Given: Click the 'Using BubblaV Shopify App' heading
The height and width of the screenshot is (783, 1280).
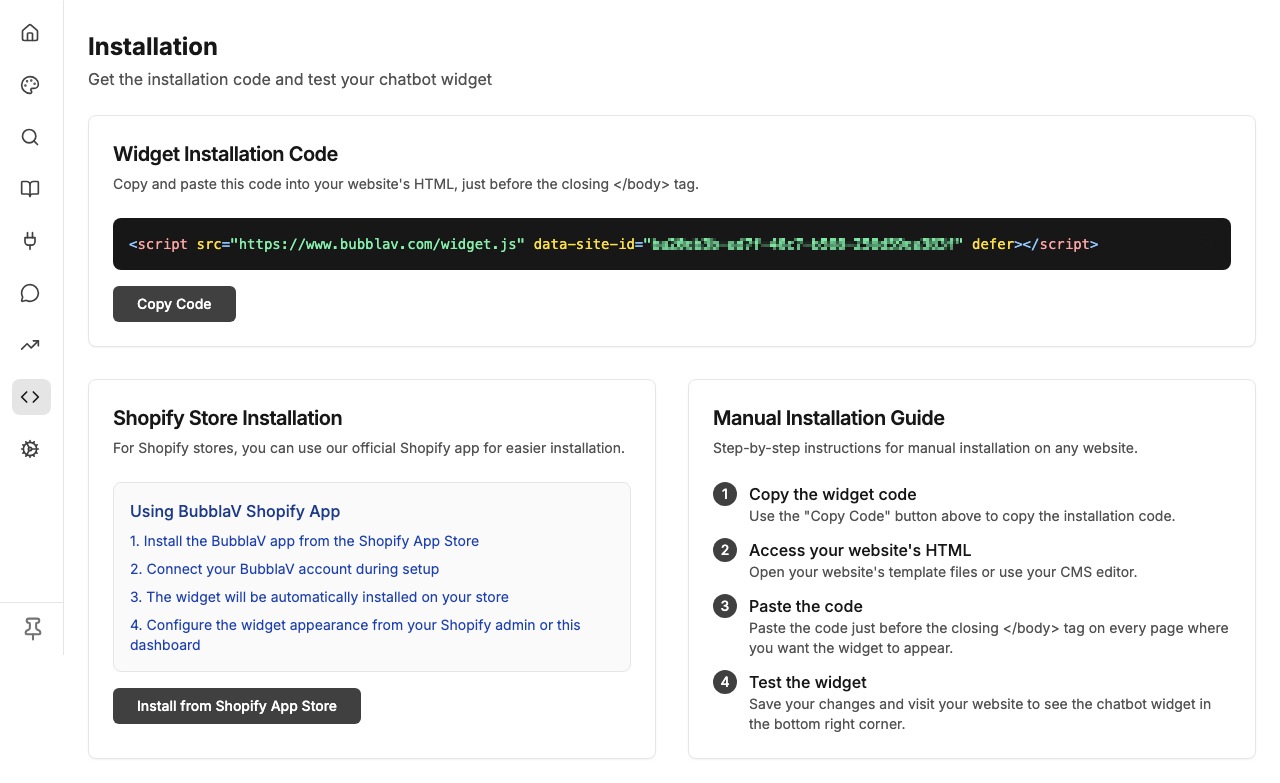Looking at the screenshot, I should (235, 511).
